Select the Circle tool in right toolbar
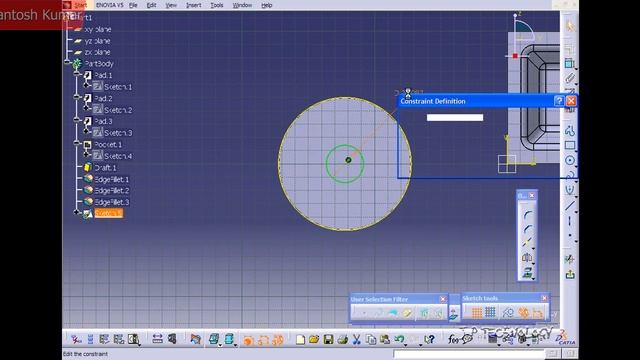Viewport: 640px width, 360px height. pos(570,160)
